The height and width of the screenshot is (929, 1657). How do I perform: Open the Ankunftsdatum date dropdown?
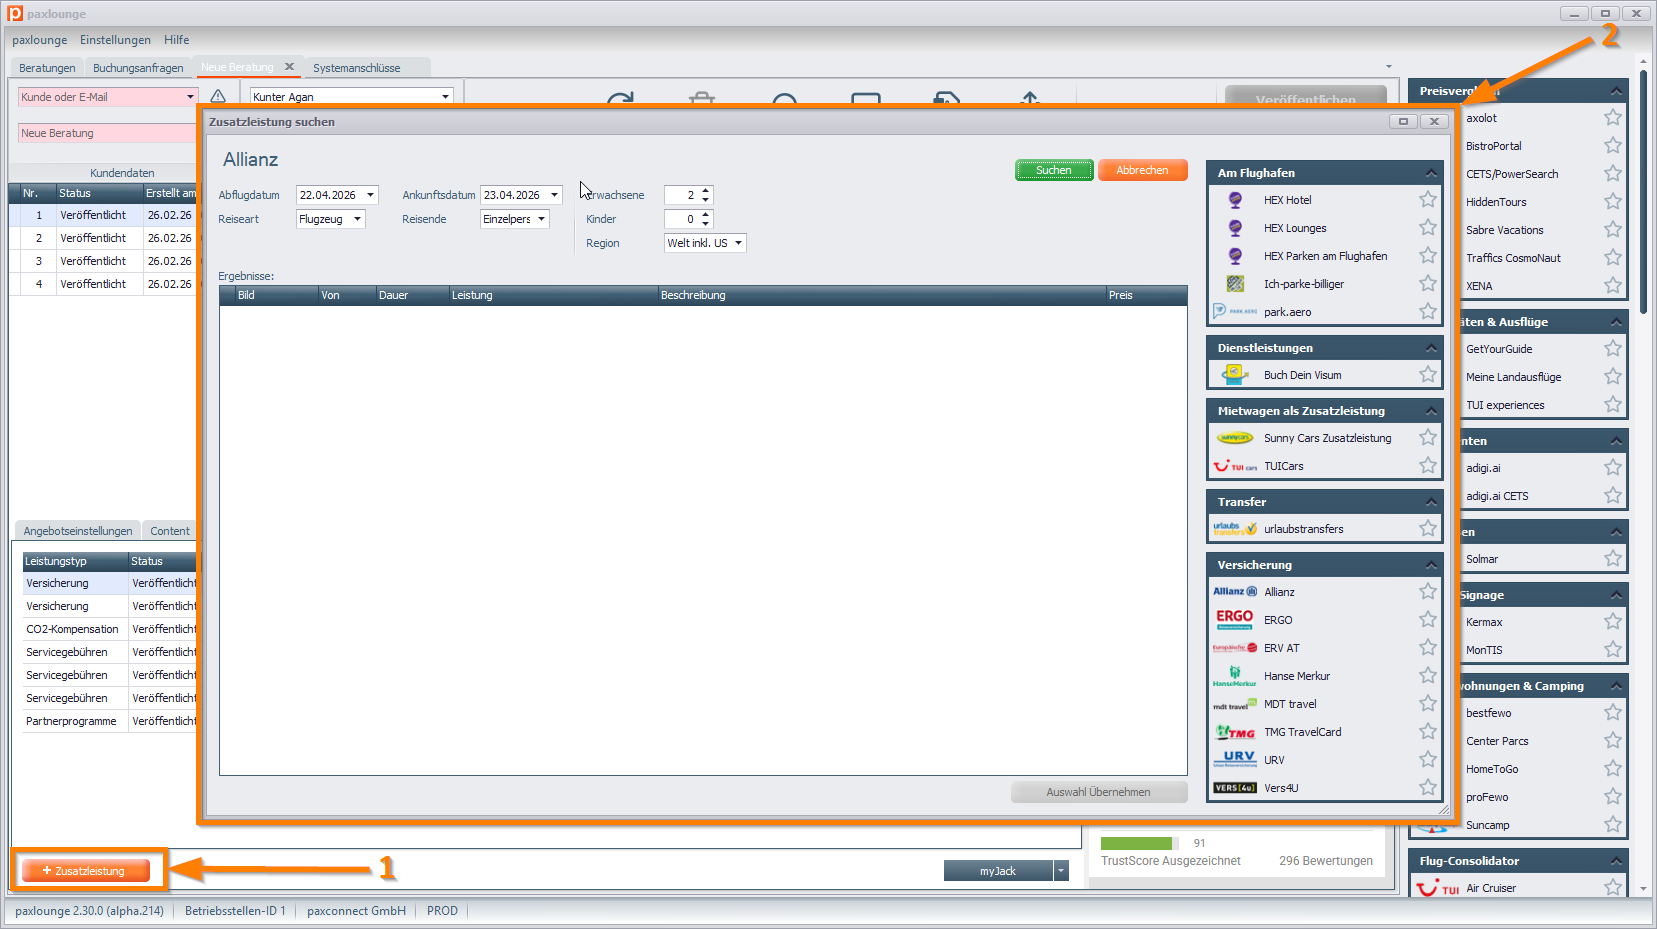554,195
